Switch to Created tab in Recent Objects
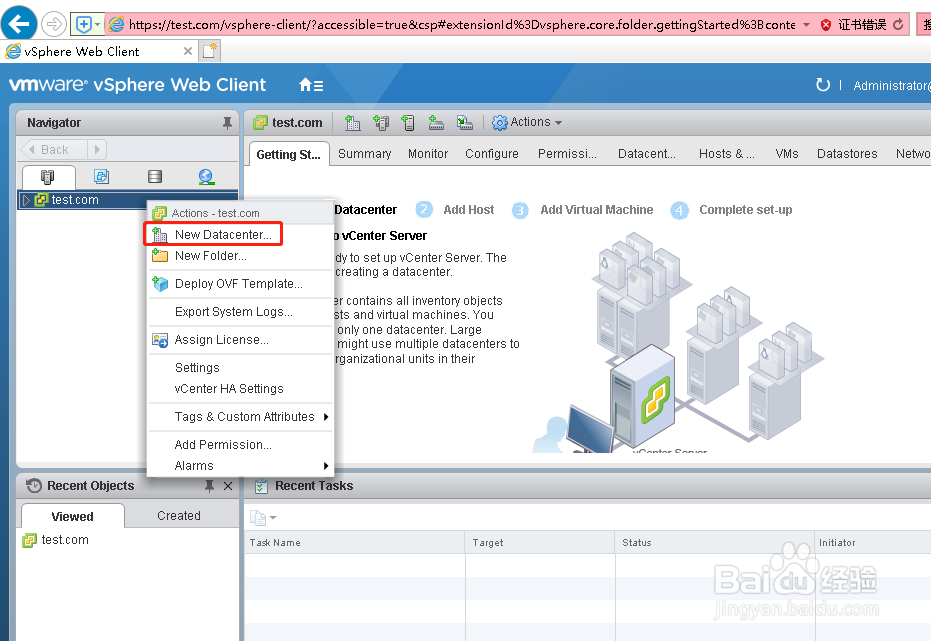The width and height of the screenshot is (931, 641). pos(179,516)
